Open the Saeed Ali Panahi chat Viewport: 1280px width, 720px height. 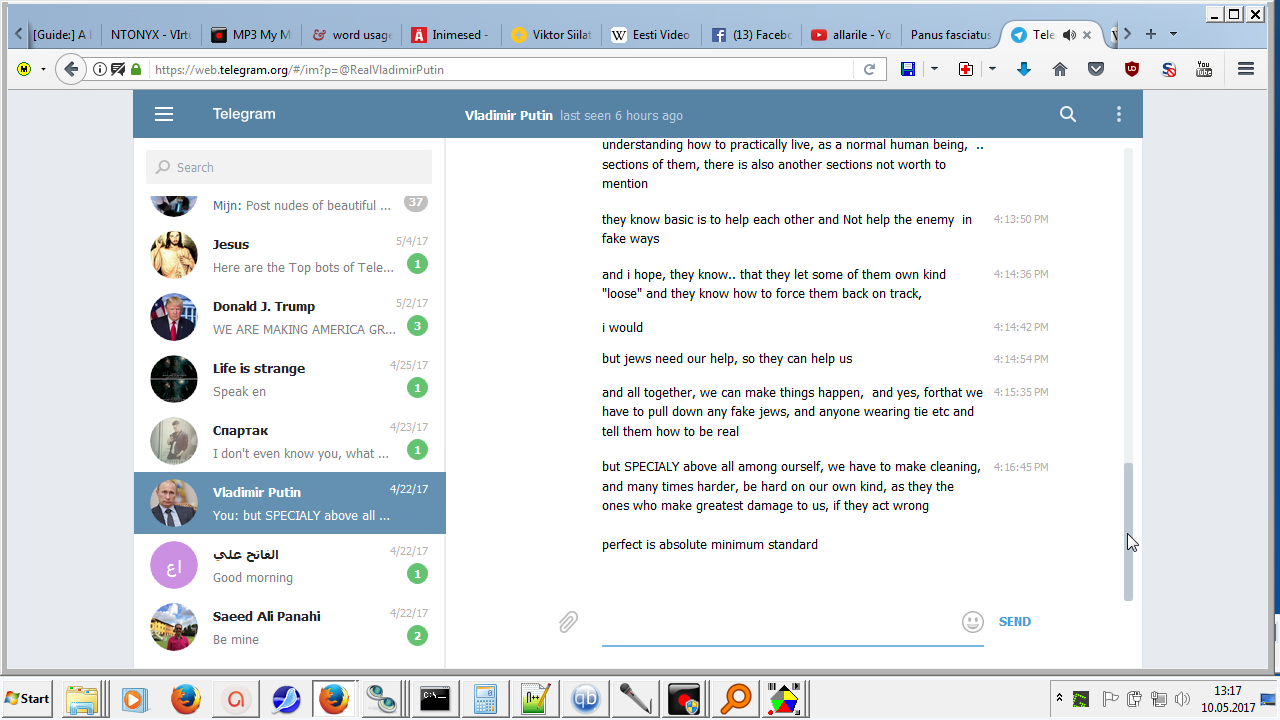click(x=290, y=627)
